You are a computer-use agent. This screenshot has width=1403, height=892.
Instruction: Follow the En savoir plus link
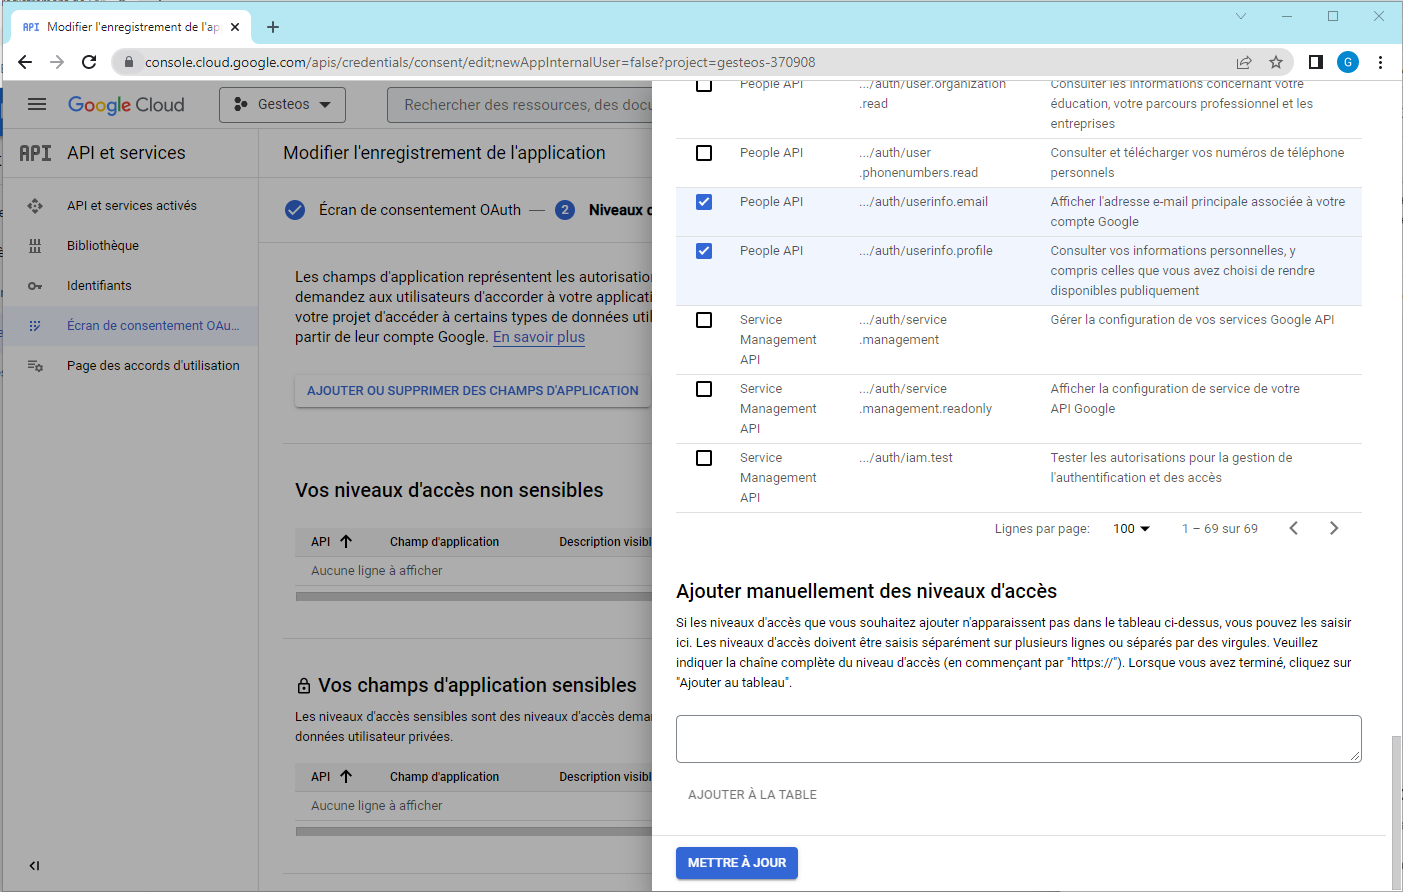538,337
